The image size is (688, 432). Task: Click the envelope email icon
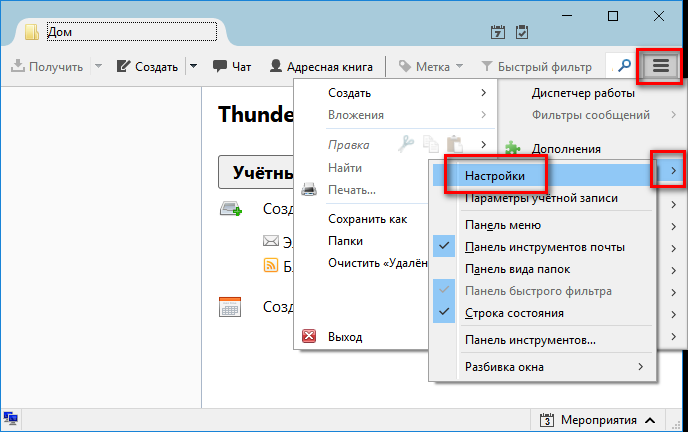[x=271, y=241]
